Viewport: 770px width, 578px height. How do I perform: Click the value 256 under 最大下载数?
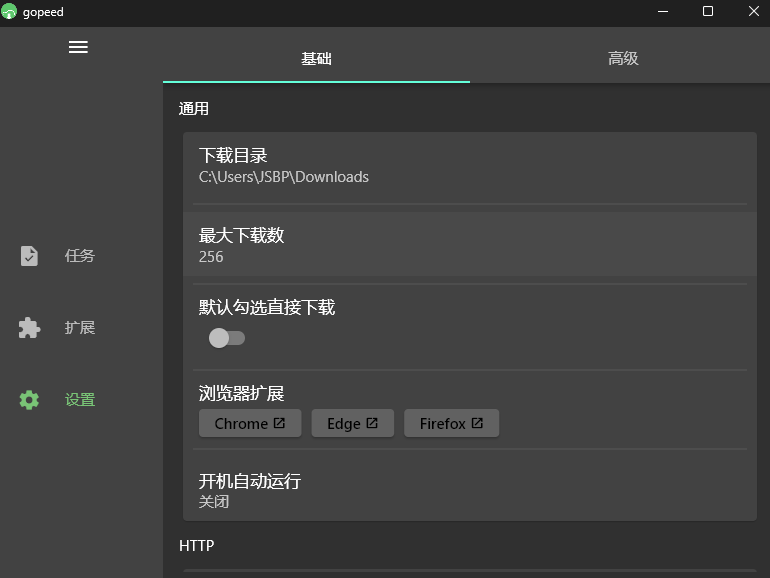tap(211, 257)
